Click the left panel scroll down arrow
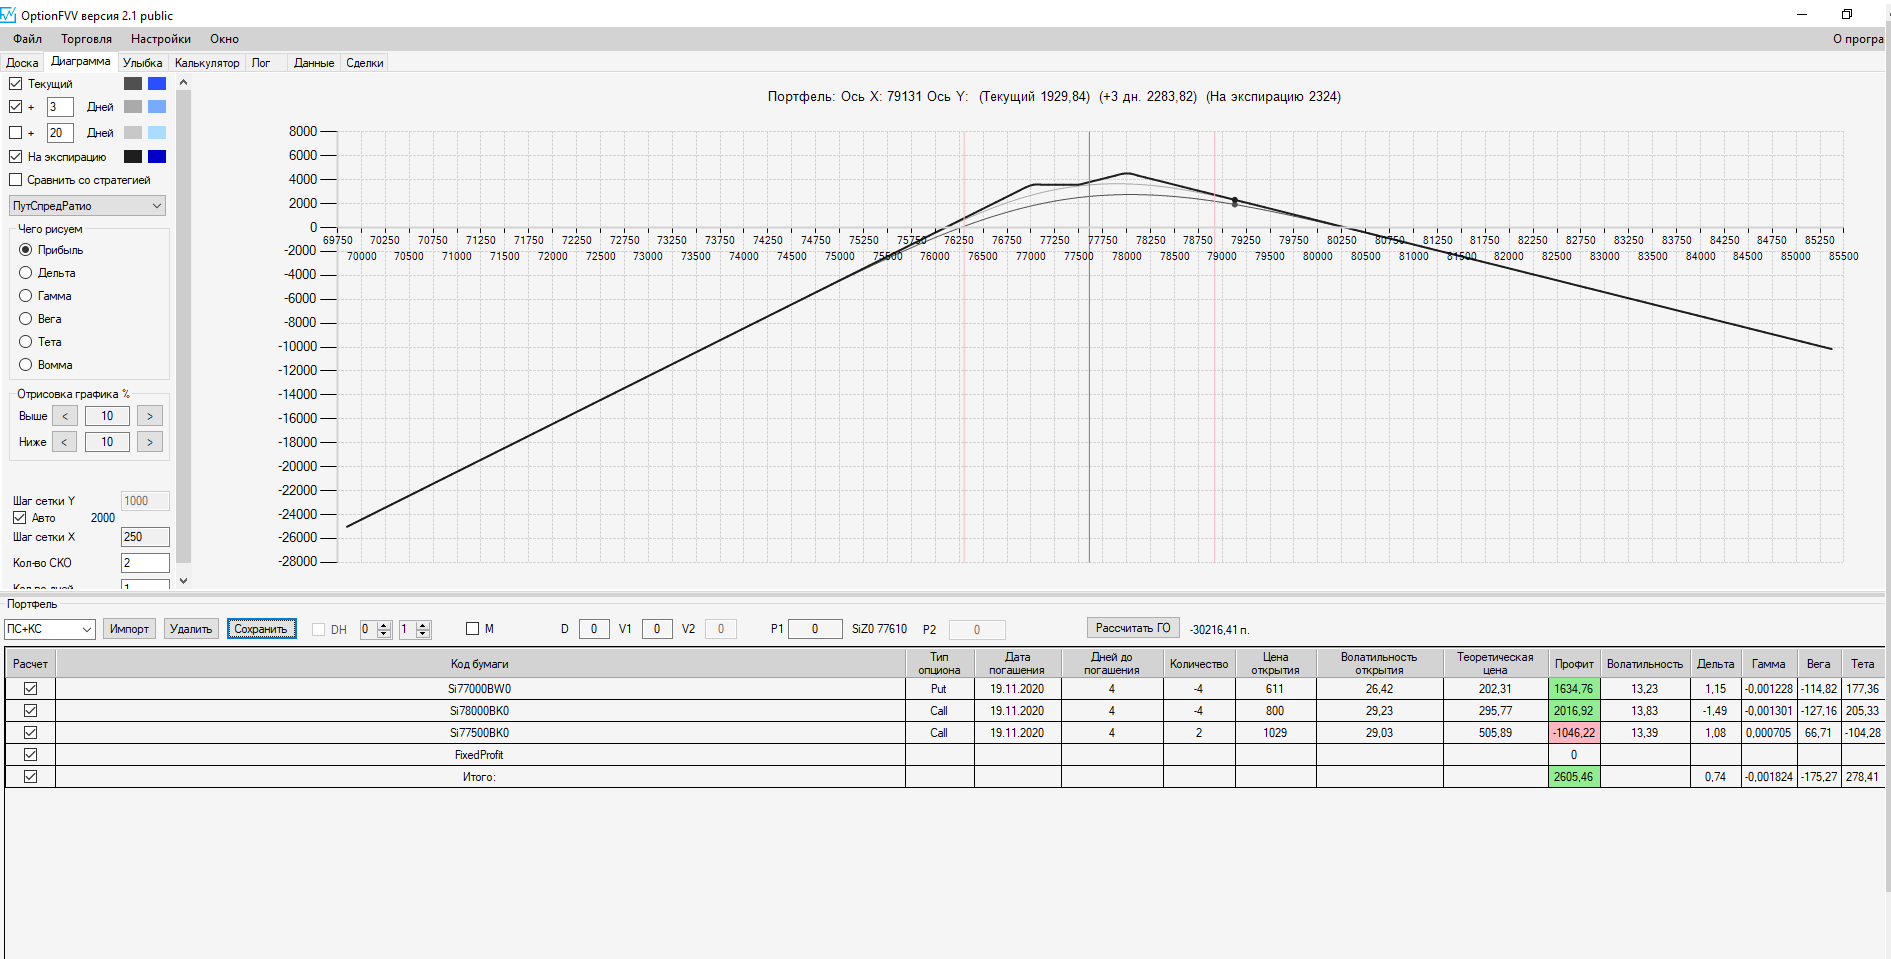Image resolution: width=1891 pixels, height=959 pixels. tap(183, 581)
